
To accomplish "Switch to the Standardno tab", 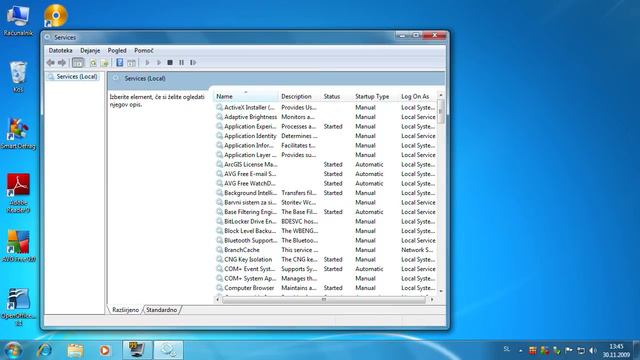I will point(162,310).
